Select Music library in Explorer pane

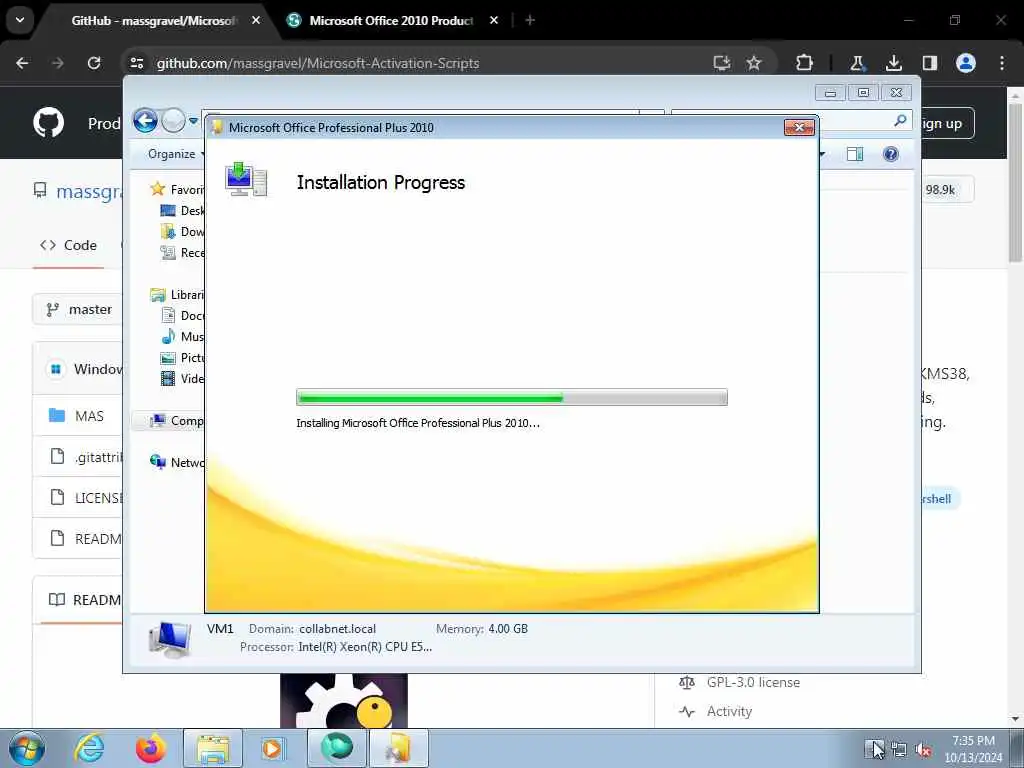(x=182, y=336)
